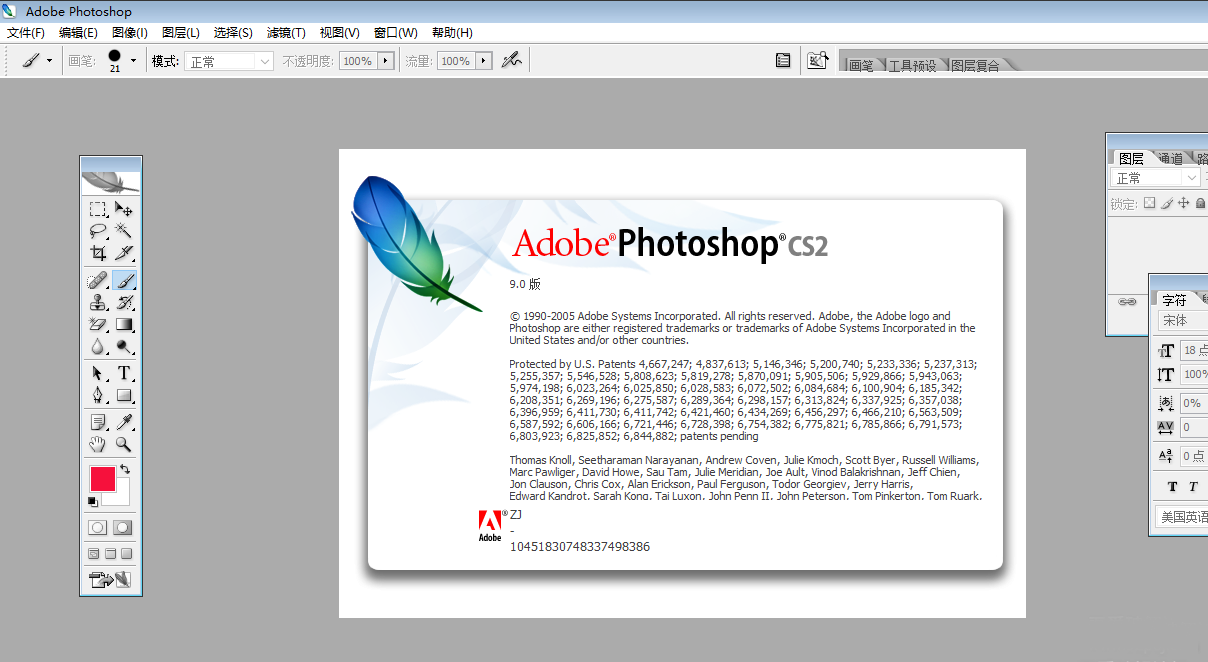
Task: Select the Zoom tool
Action: click(x=124, y=445)
